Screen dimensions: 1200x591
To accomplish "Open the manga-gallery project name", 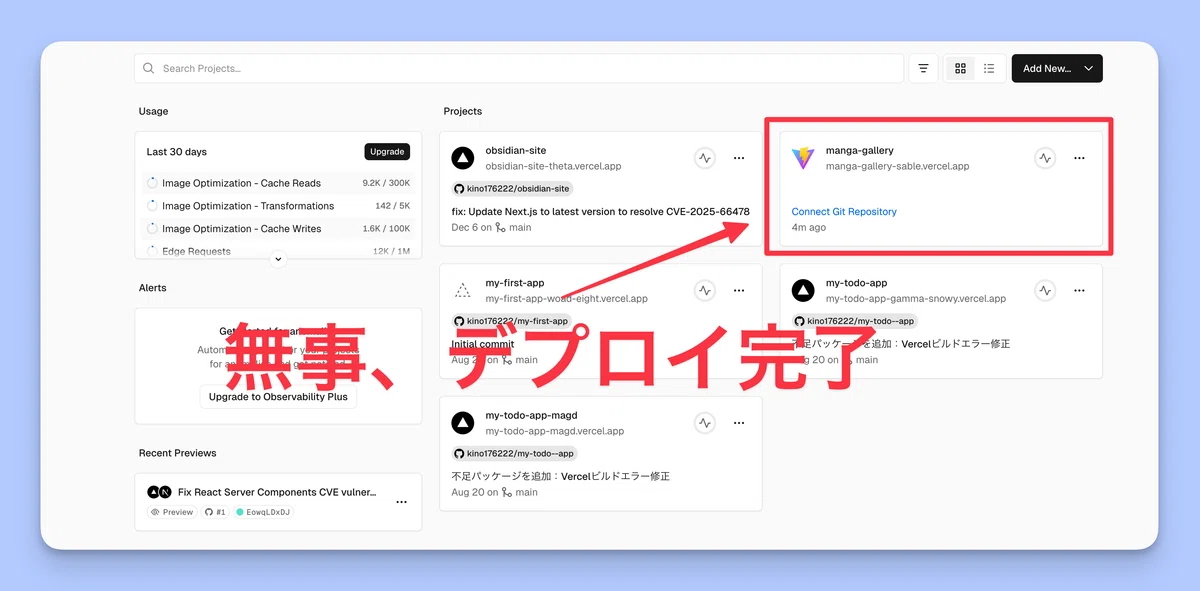I will click(x=860, y=150).
